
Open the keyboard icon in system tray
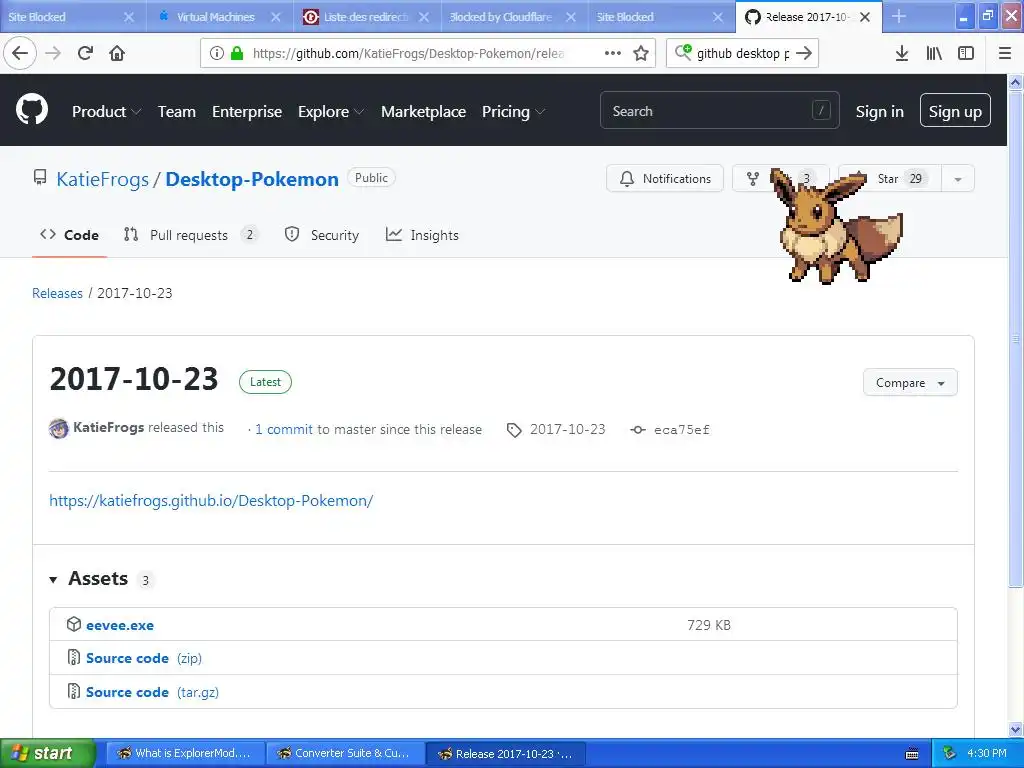(912, 754)
